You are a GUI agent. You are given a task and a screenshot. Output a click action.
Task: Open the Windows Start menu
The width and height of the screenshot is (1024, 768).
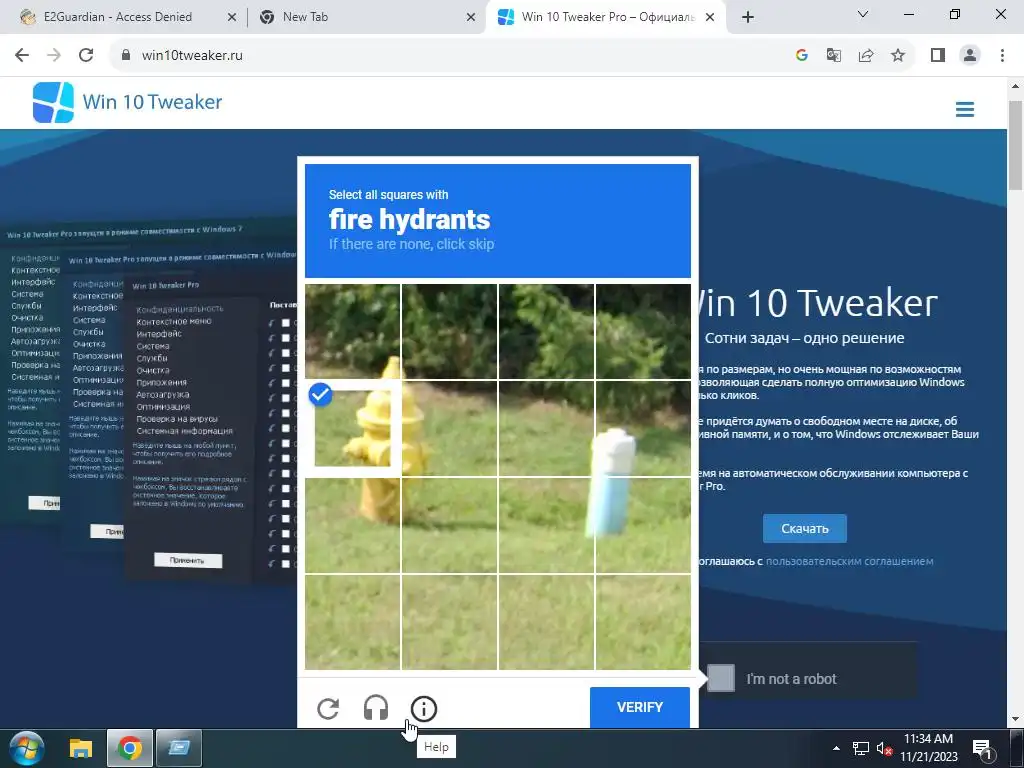[26, 748]
